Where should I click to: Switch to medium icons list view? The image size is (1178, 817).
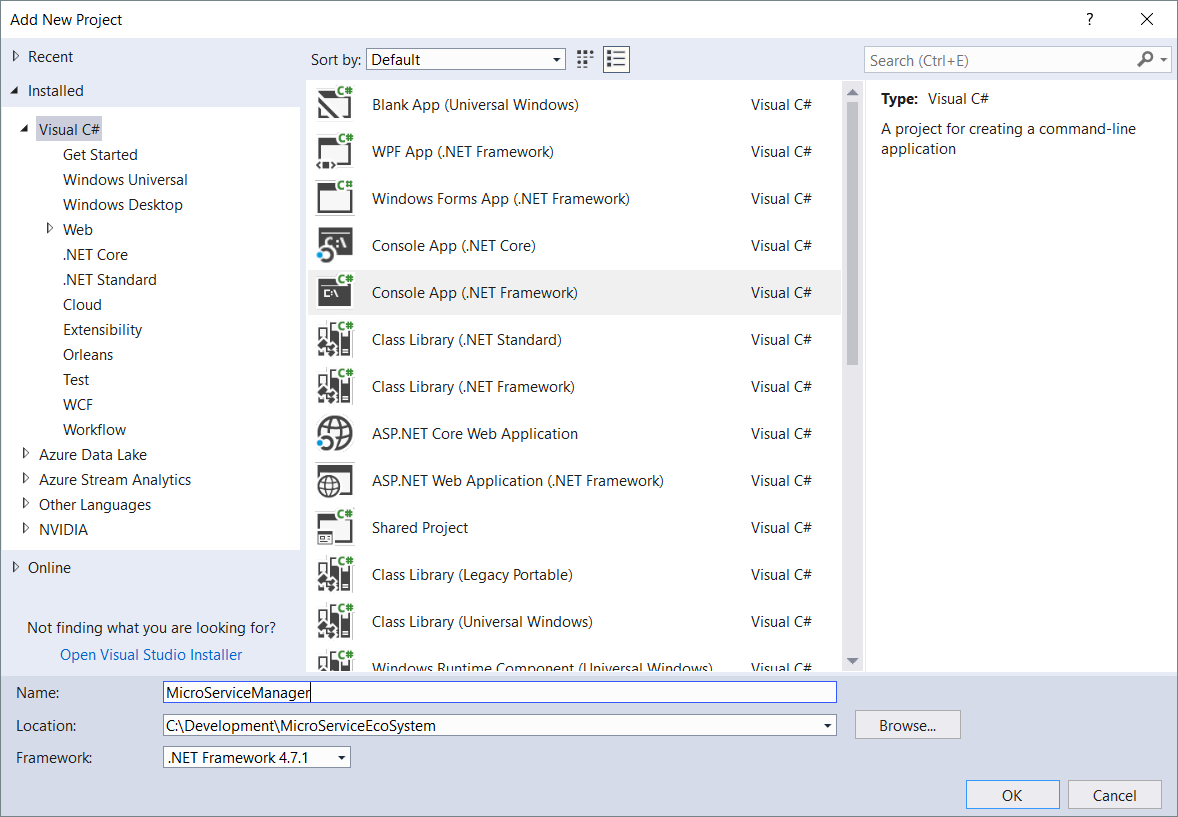coord(616,59)
